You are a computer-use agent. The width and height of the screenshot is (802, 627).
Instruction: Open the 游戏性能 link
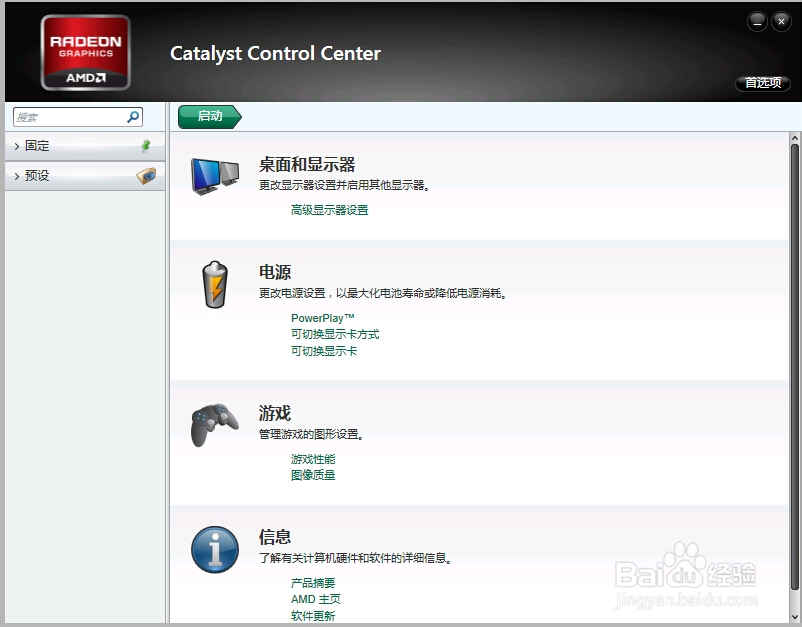tap(313, 459)
